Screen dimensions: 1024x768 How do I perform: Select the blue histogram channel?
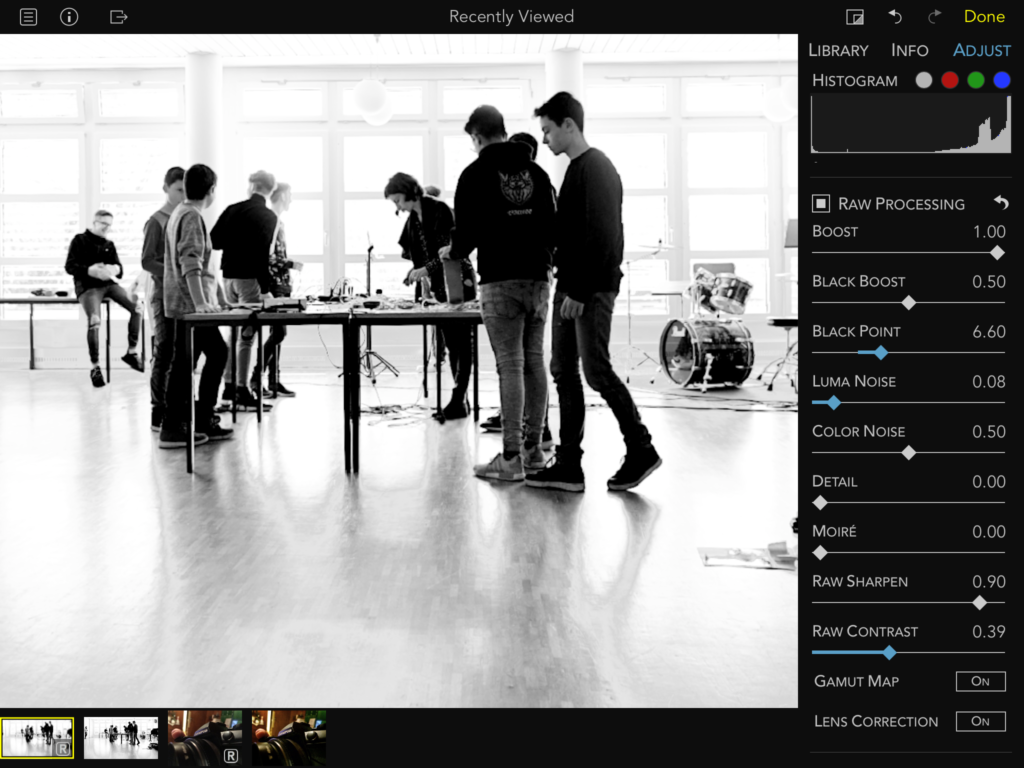tap(1002, 80)
